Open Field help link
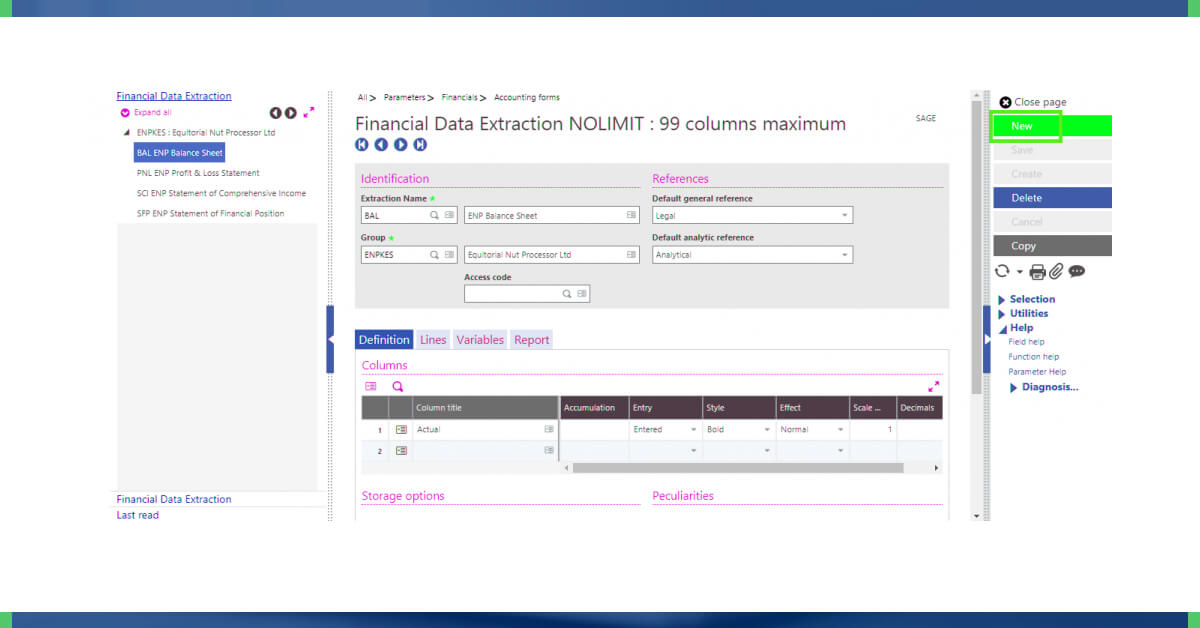 (1026, 342)
